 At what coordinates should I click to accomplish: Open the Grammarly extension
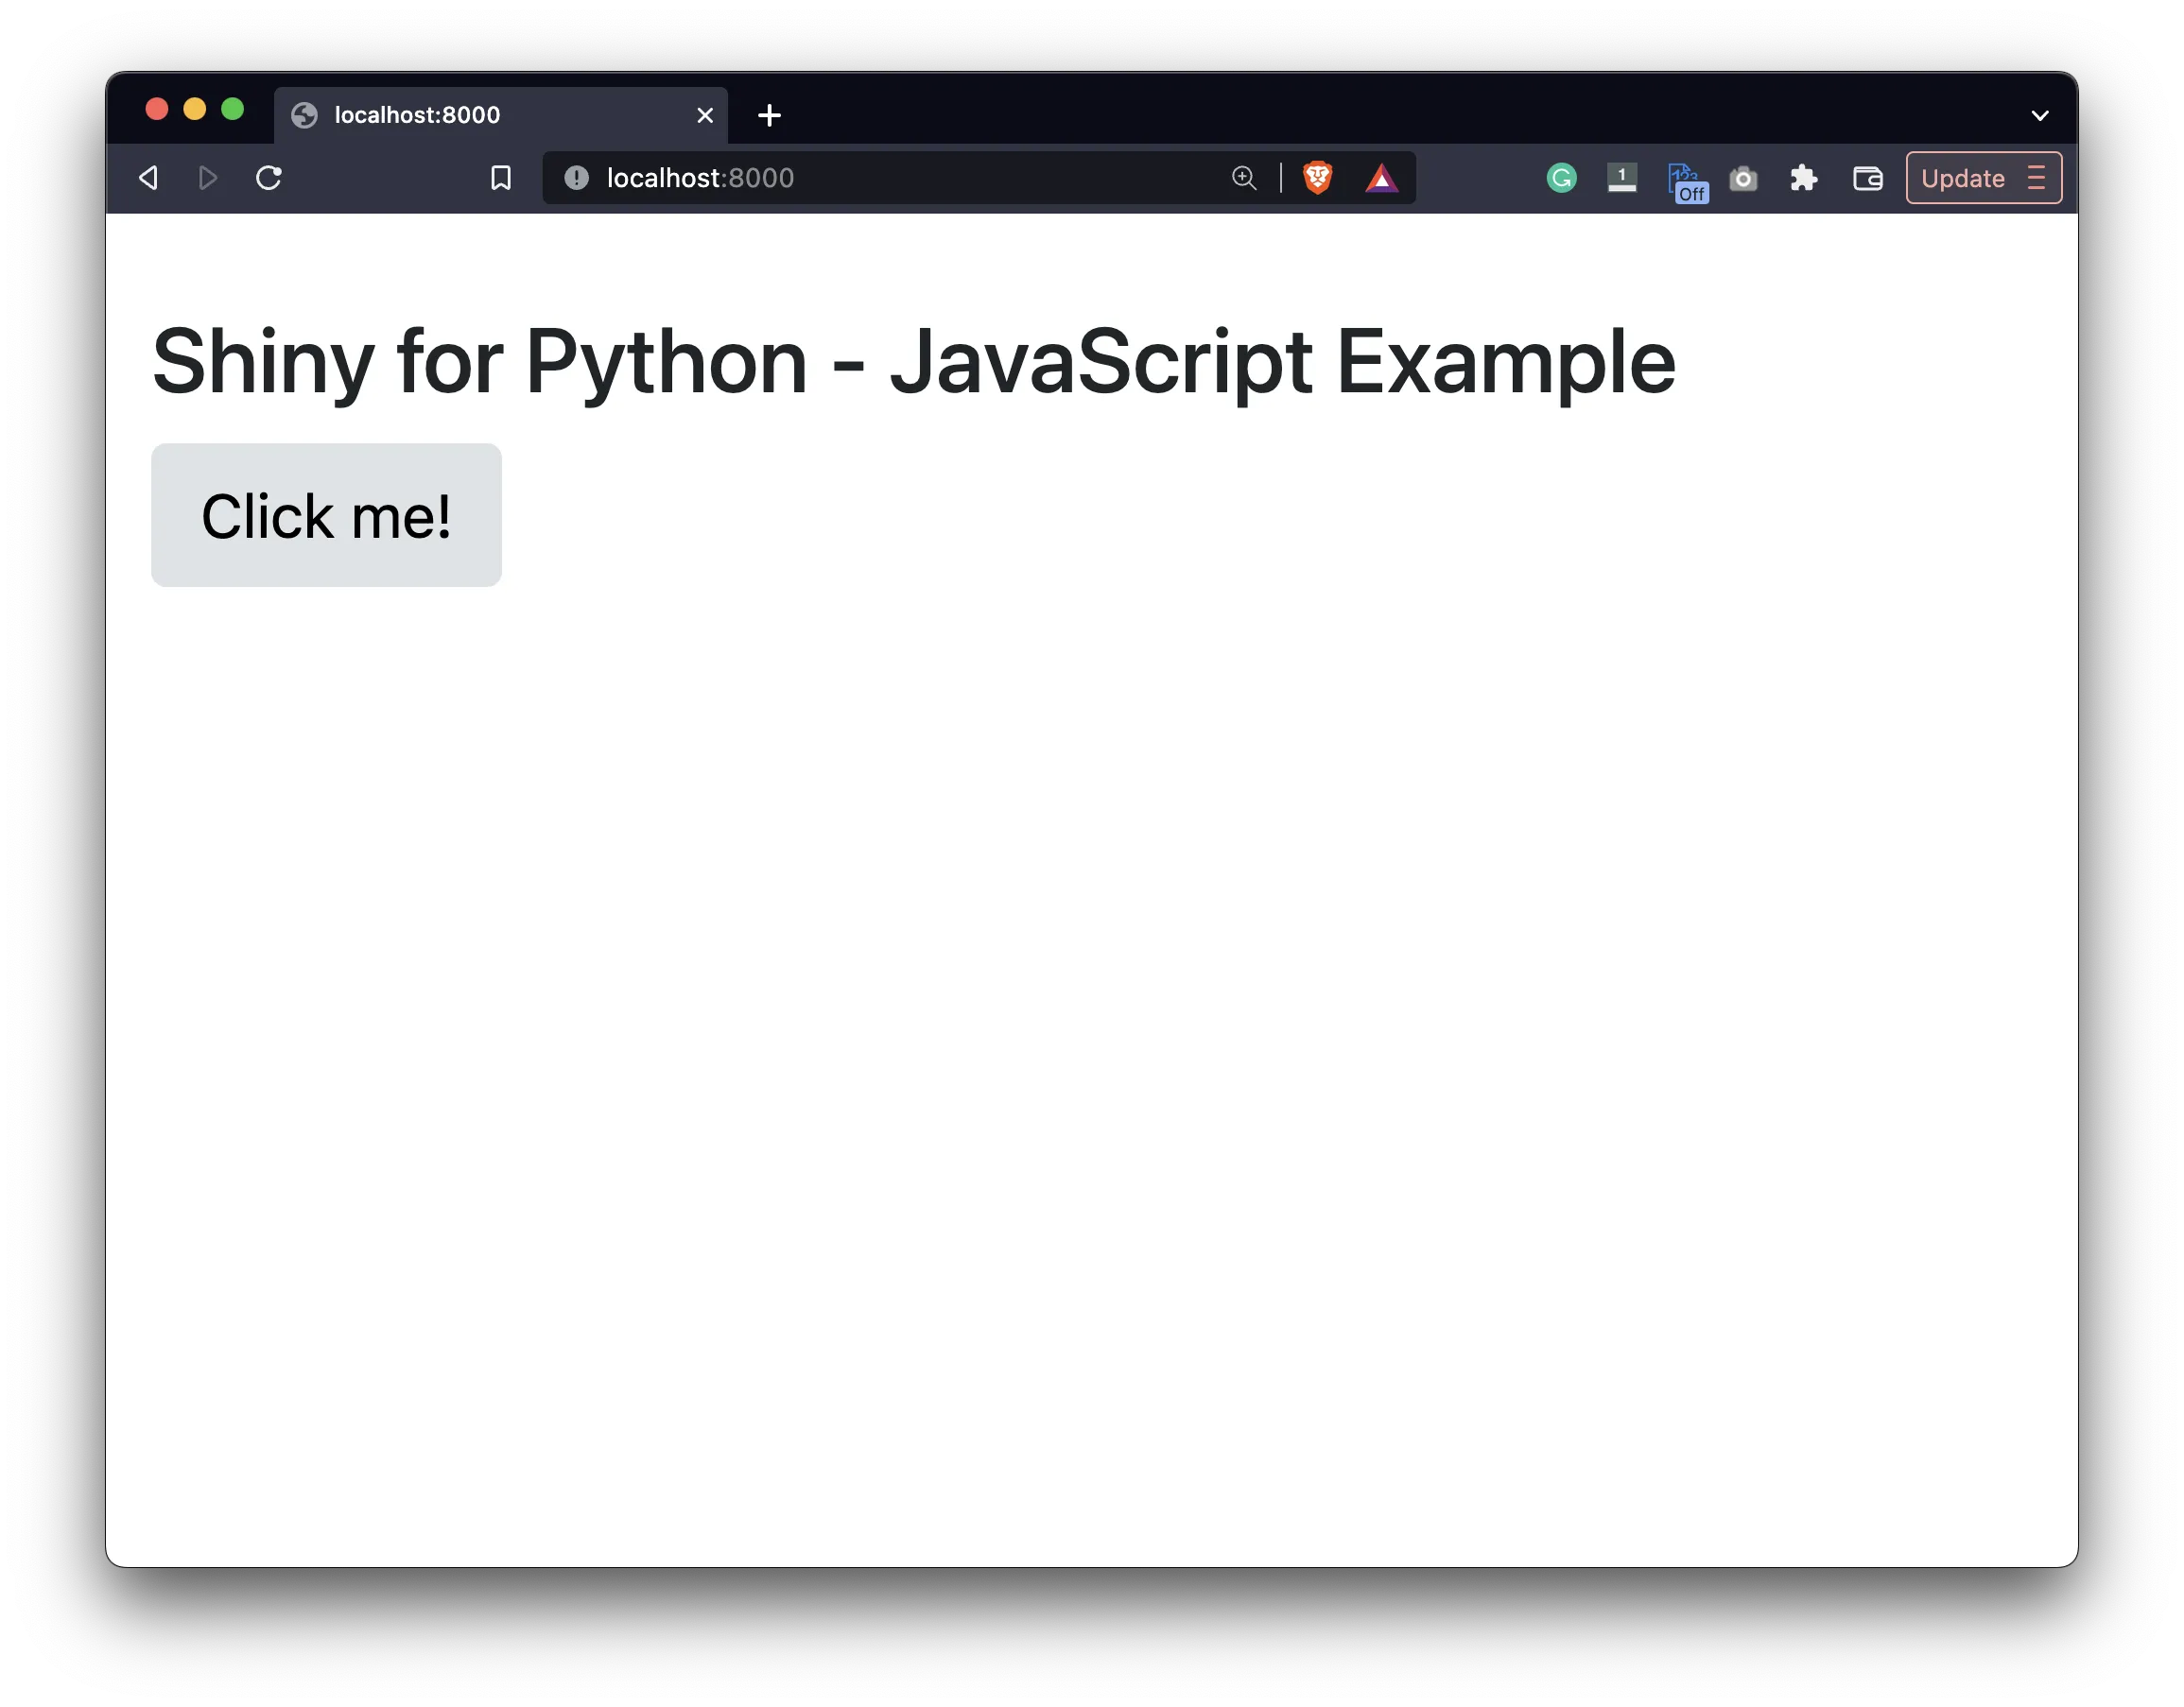(1561, 178)
